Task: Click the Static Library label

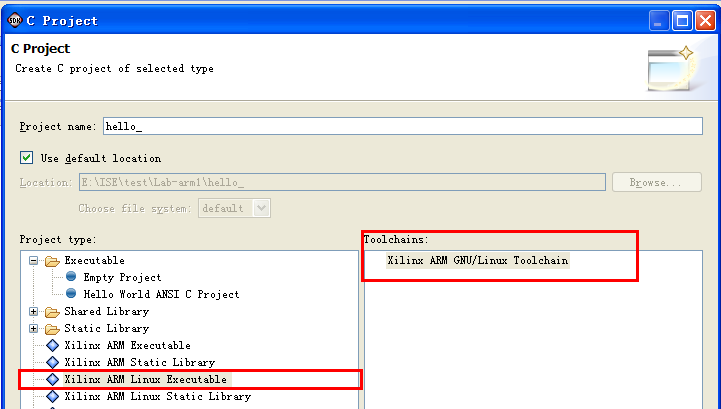Action: tap(107, 328)
